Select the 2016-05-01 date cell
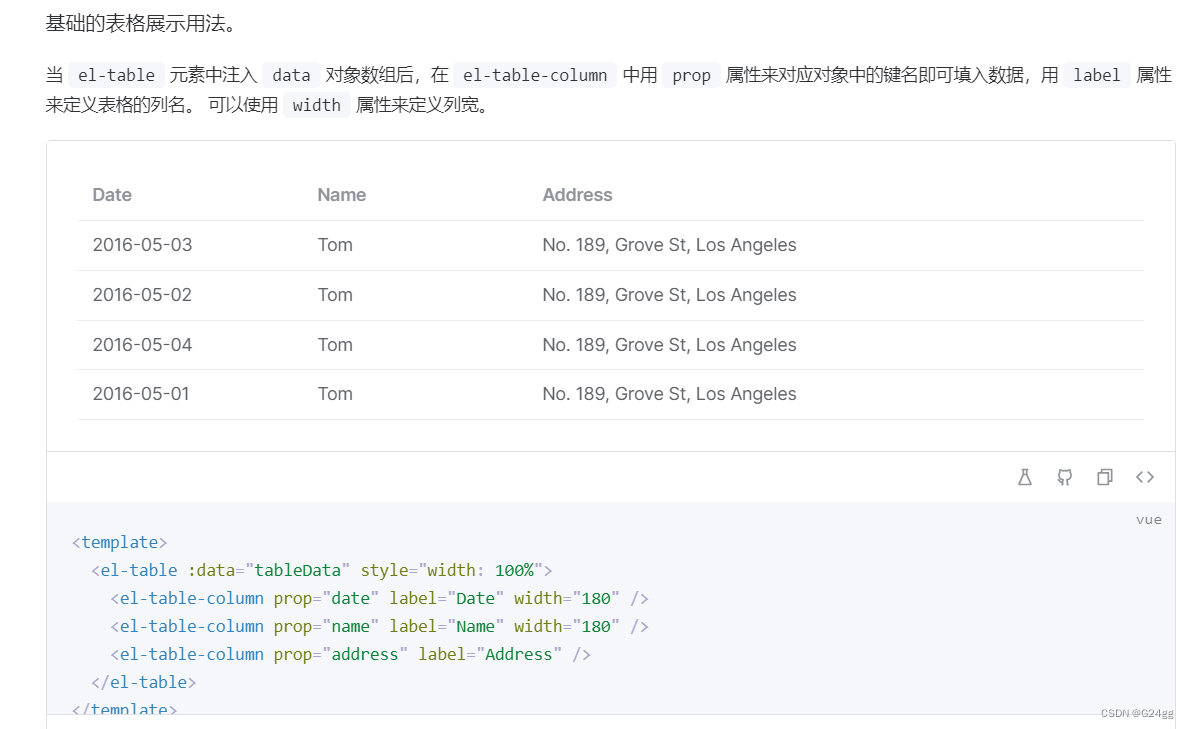The height and width of the screenshot is (729, 1189). [x=141, y=394]
